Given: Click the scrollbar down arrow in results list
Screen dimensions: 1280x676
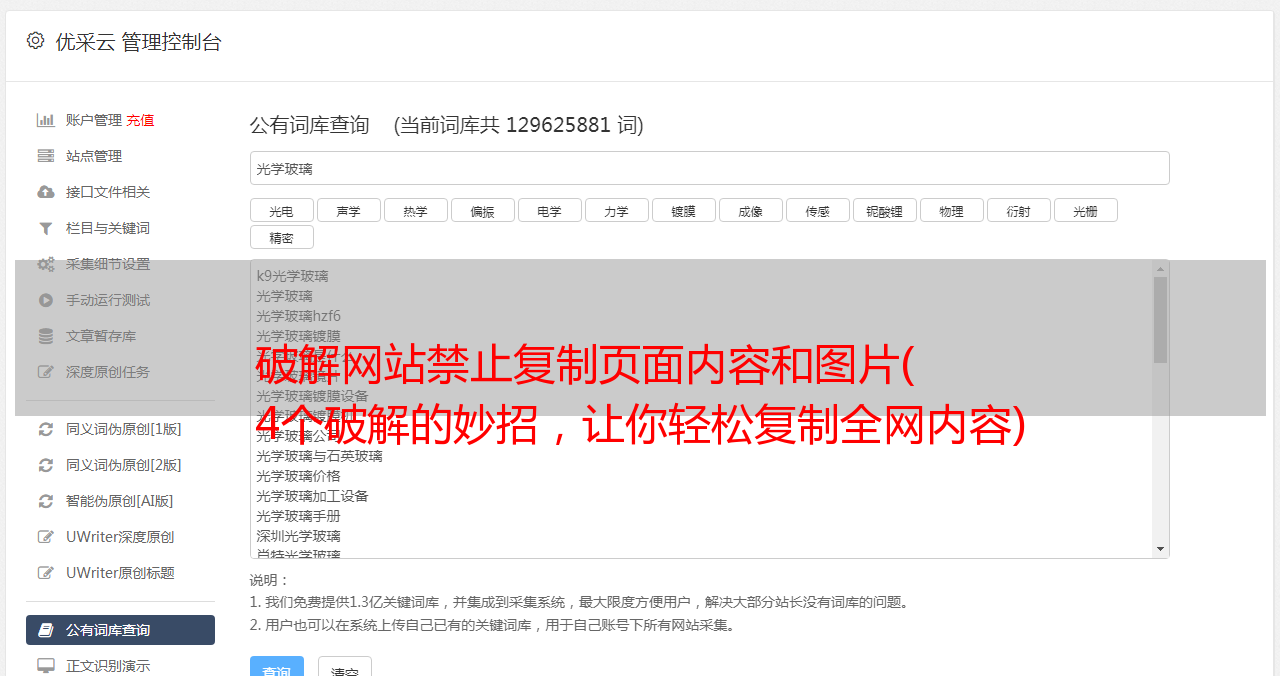Looking at the screenshot, I should (1160, 549).
